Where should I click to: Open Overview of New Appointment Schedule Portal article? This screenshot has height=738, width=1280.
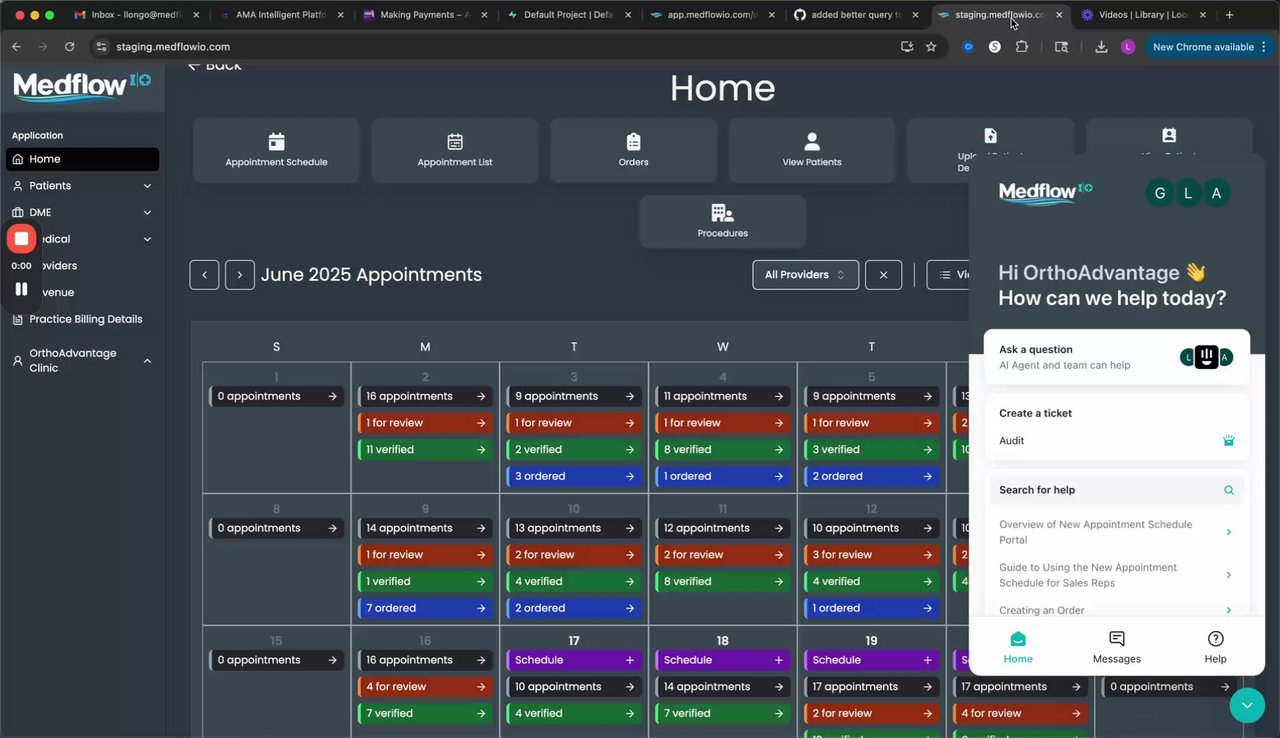coord(1116,532)
